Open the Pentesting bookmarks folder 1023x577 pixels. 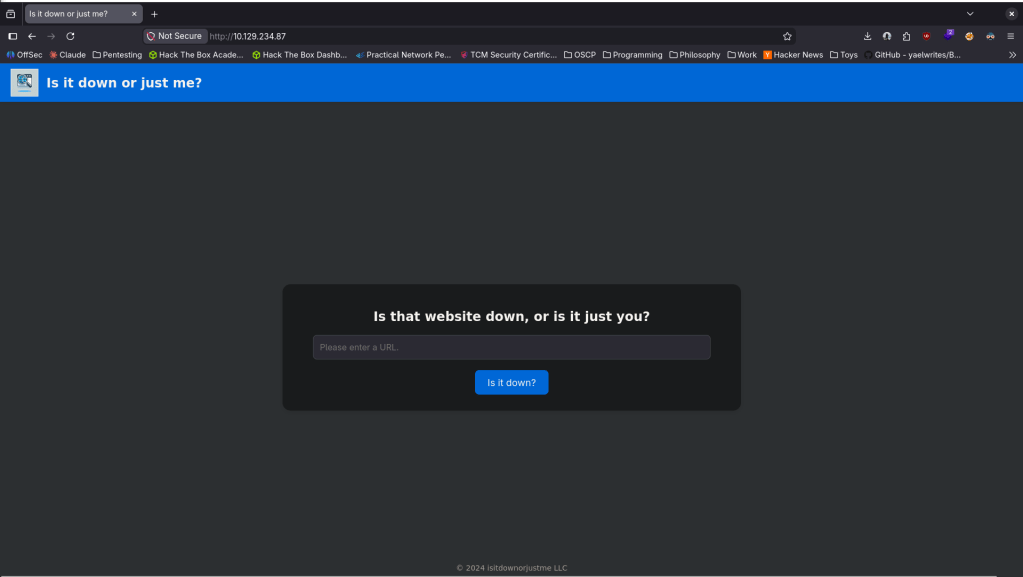pos(117,55)
